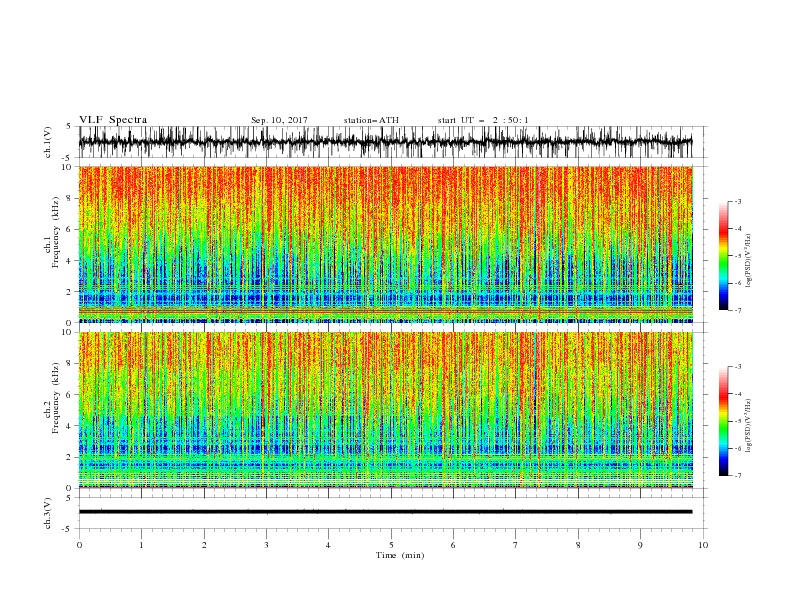Click the "4" kHz tick on ch.1 frequency axis
Viewport: 792px width, 612px height.
(x=70, y=261)
